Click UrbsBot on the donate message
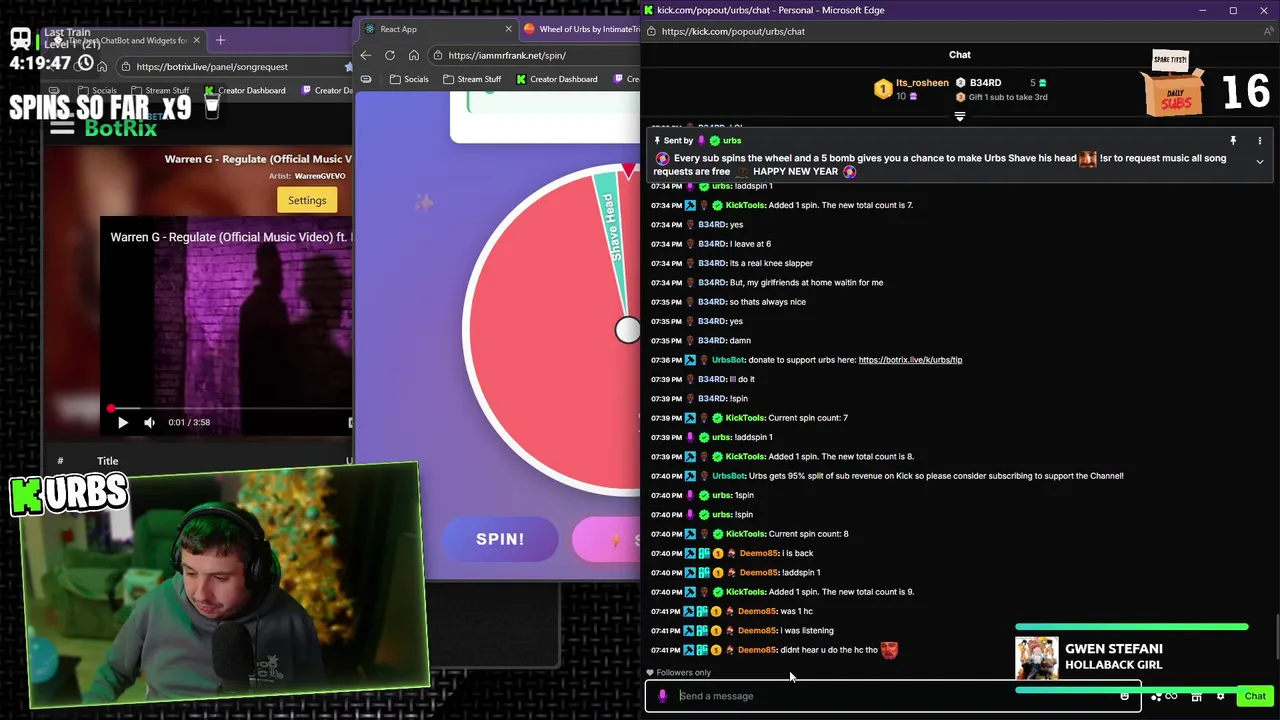This screenshot has height=720, width=1280. (728, 360)
